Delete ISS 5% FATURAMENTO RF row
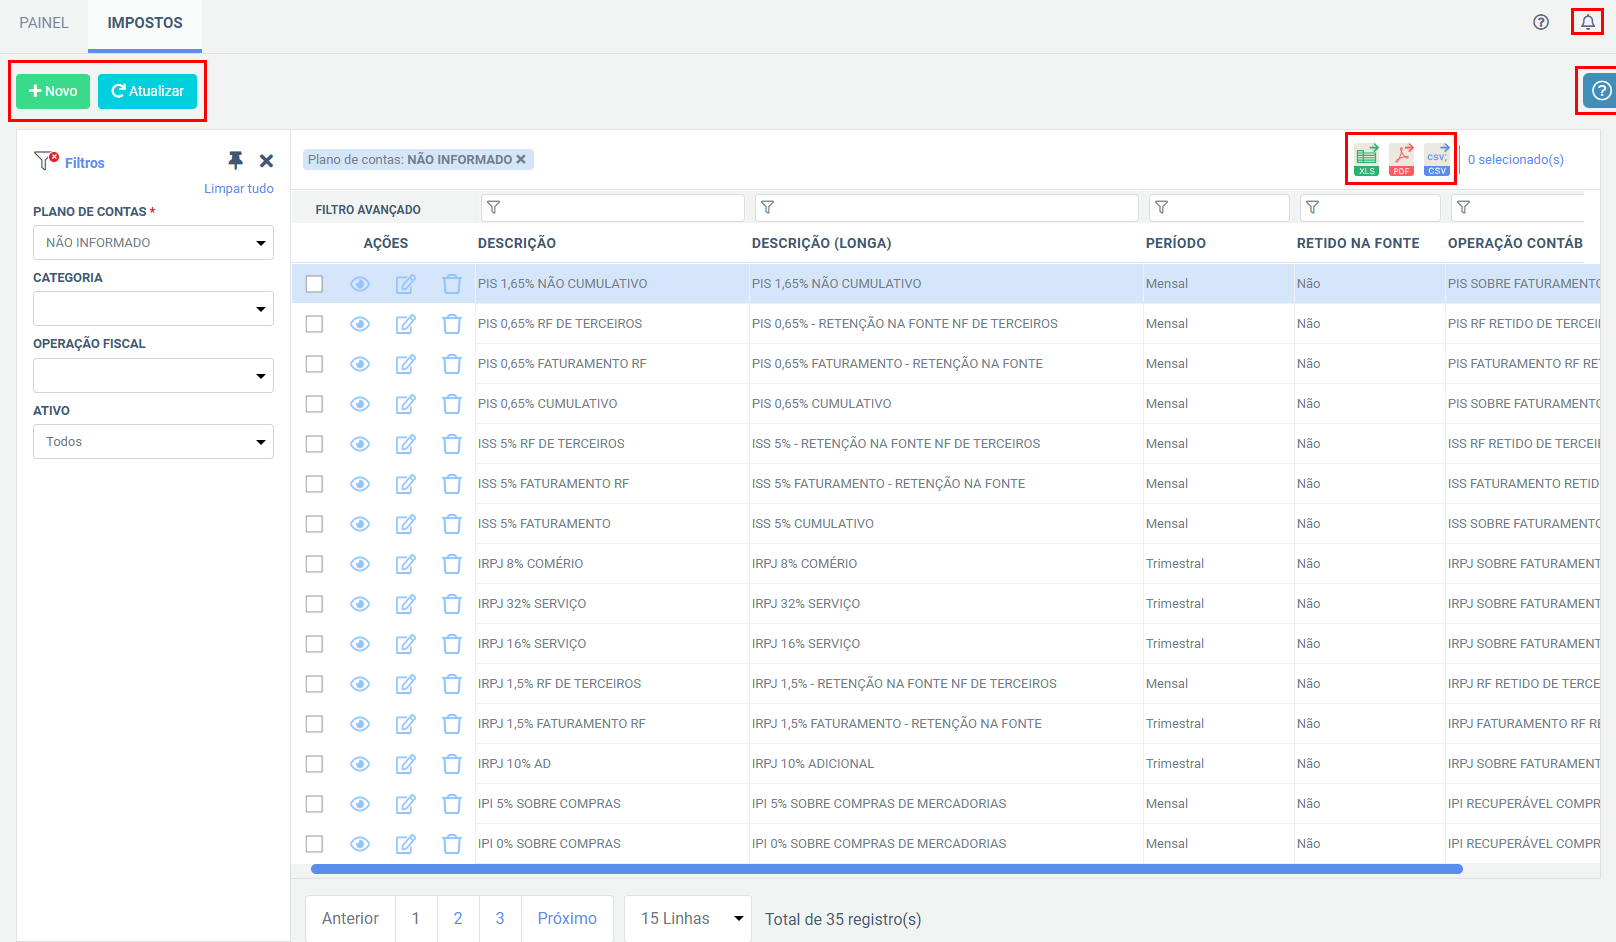 (452, 484)
